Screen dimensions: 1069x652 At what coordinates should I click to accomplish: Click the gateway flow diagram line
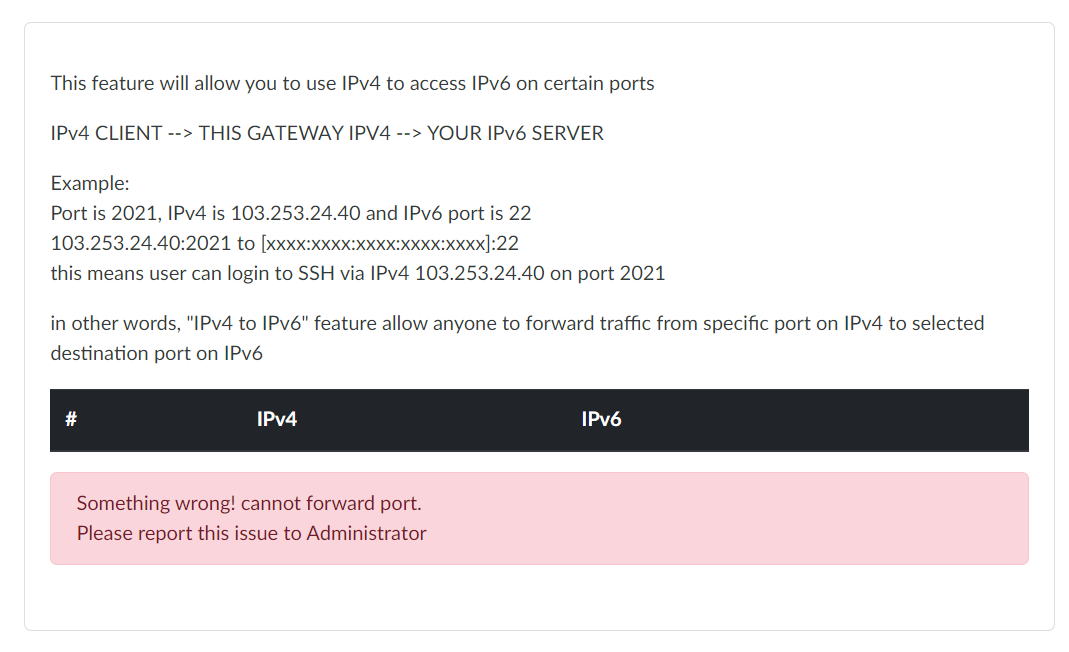point(327,132)
